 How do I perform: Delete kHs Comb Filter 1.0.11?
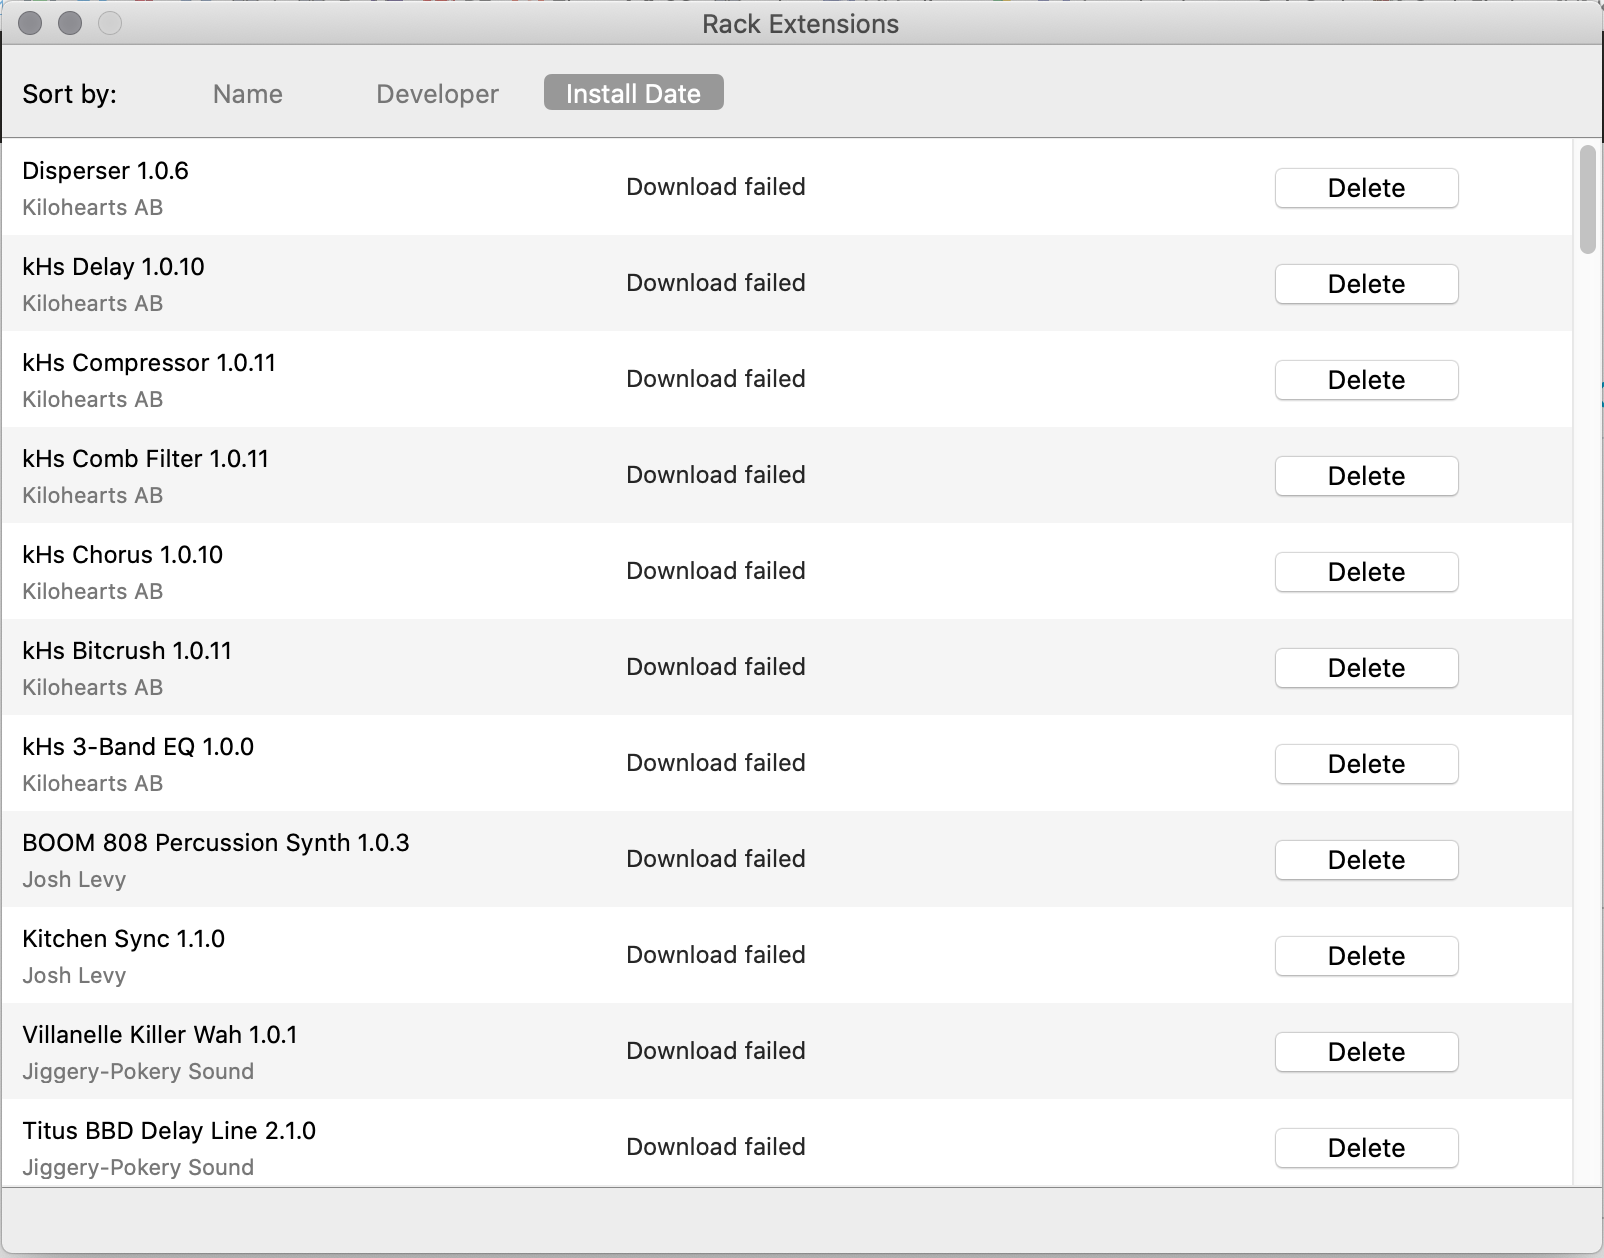point(1366,476)
